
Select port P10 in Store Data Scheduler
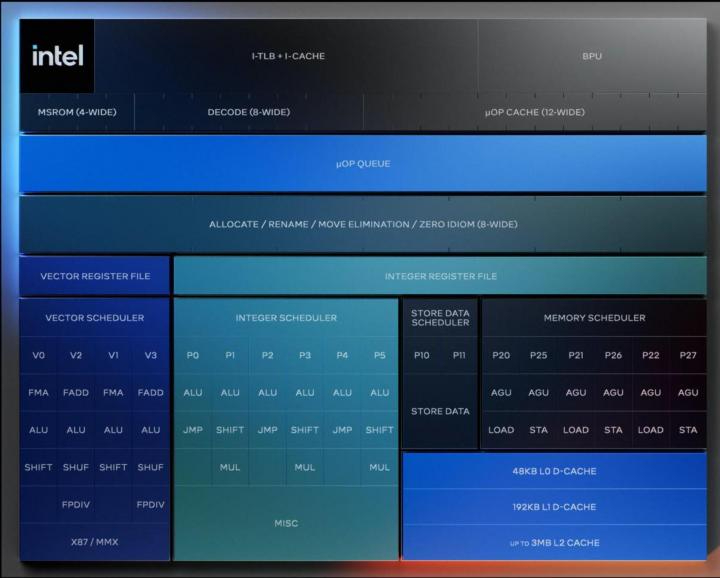pos(421,355)
